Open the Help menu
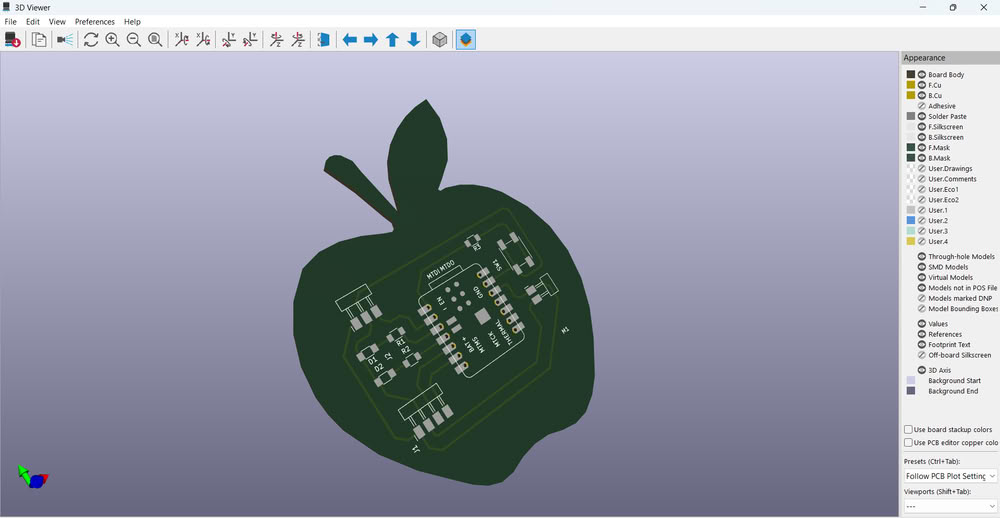The image size is (1000, 518). (x=132, y=21)
